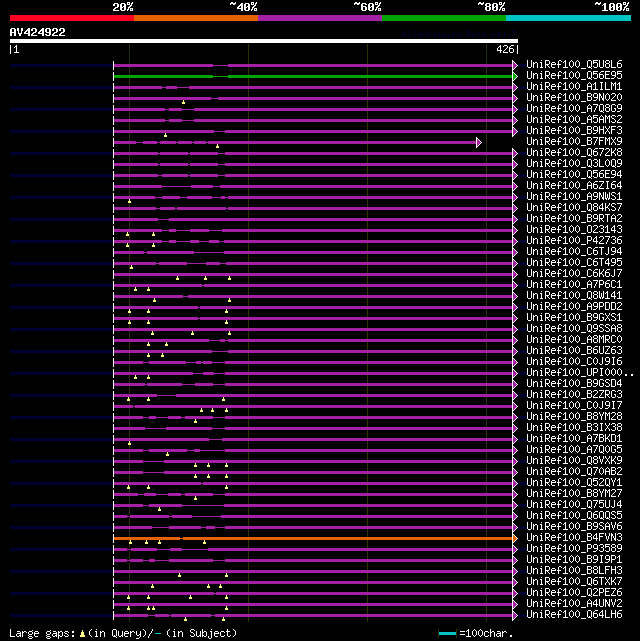Choose the UniRef100_A7BKD1 hit

tap(574, 439)
